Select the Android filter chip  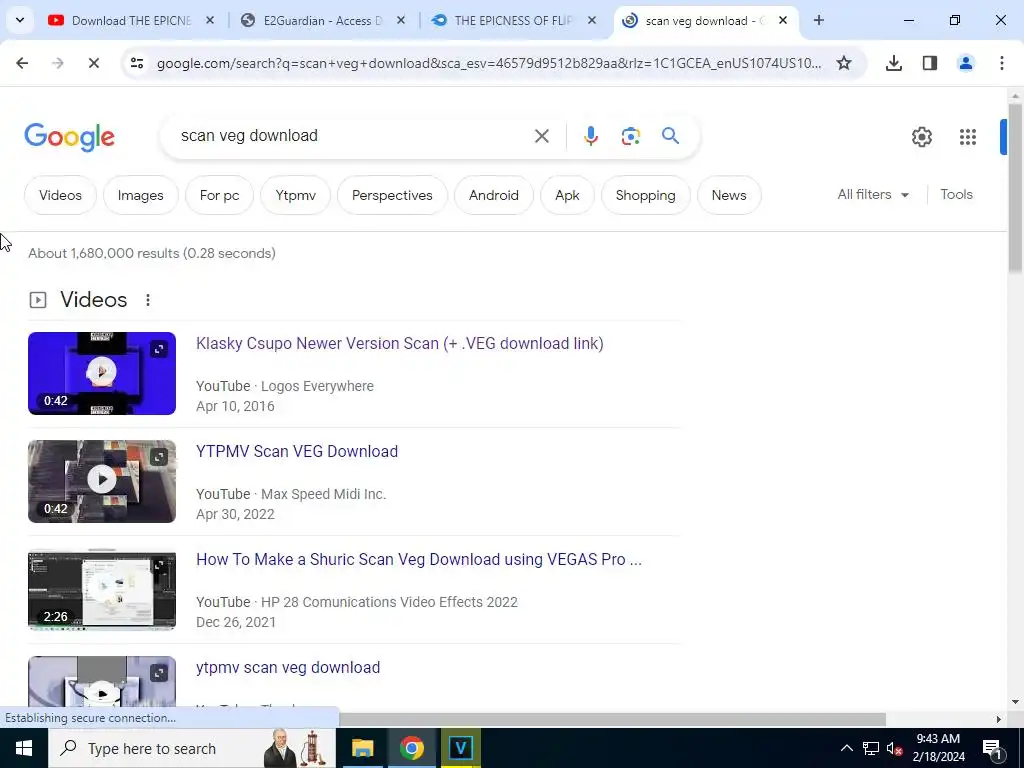[494, 195]
